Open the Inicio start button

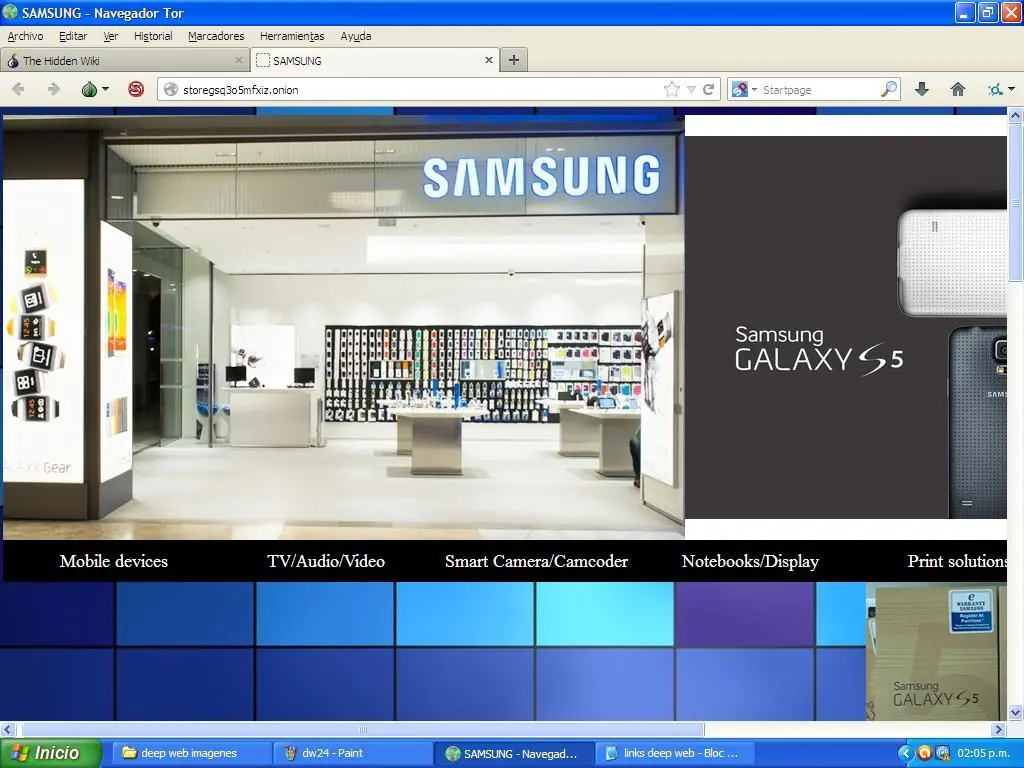point(51,753)
